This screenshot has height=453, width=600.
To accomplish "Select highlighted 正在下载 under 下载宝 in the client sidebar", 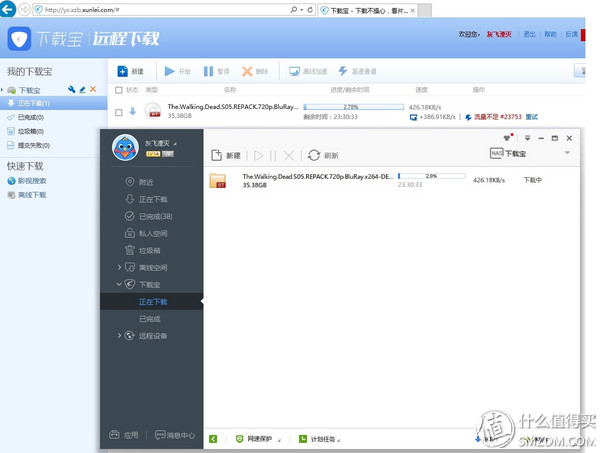I will (152, 302).
